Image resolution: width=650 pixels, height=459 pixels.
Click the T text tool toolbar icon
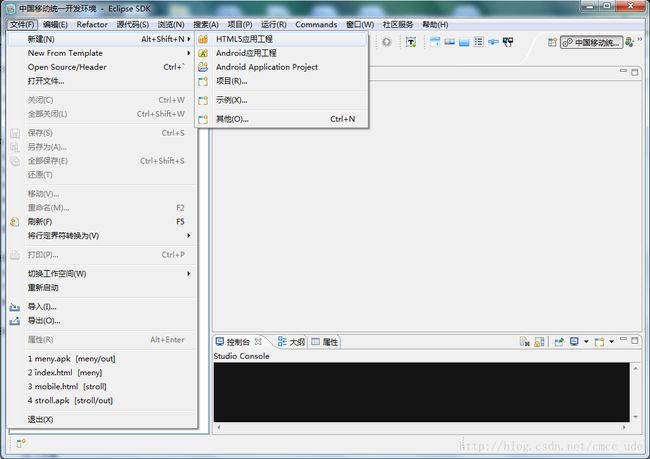point(411,42)
